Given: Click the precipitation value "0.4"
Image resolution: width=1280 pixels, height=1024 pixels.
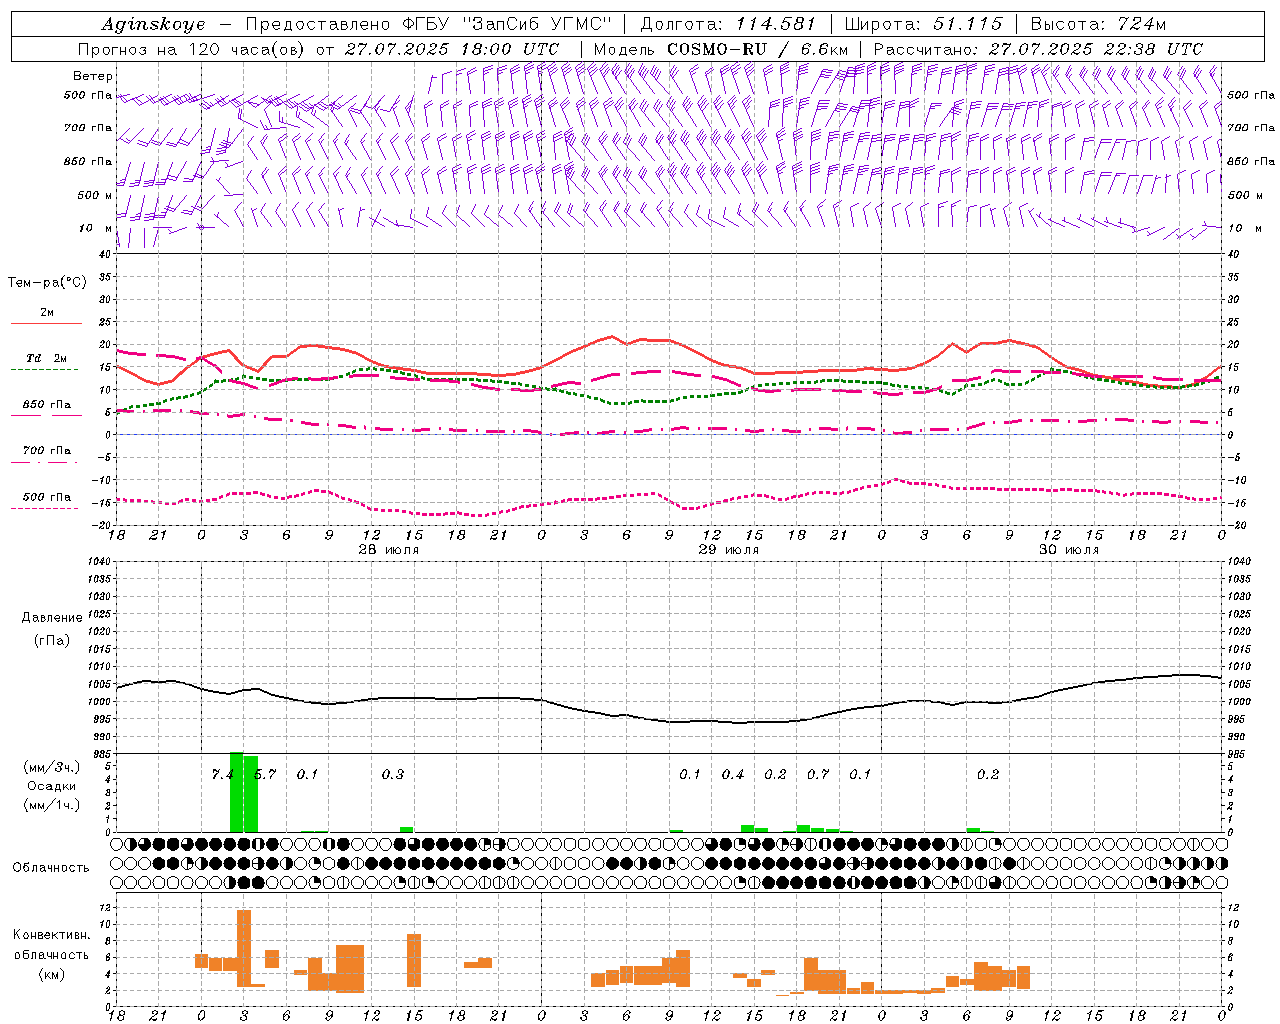Looking at the screenshot, I should (x=733, y=774).
